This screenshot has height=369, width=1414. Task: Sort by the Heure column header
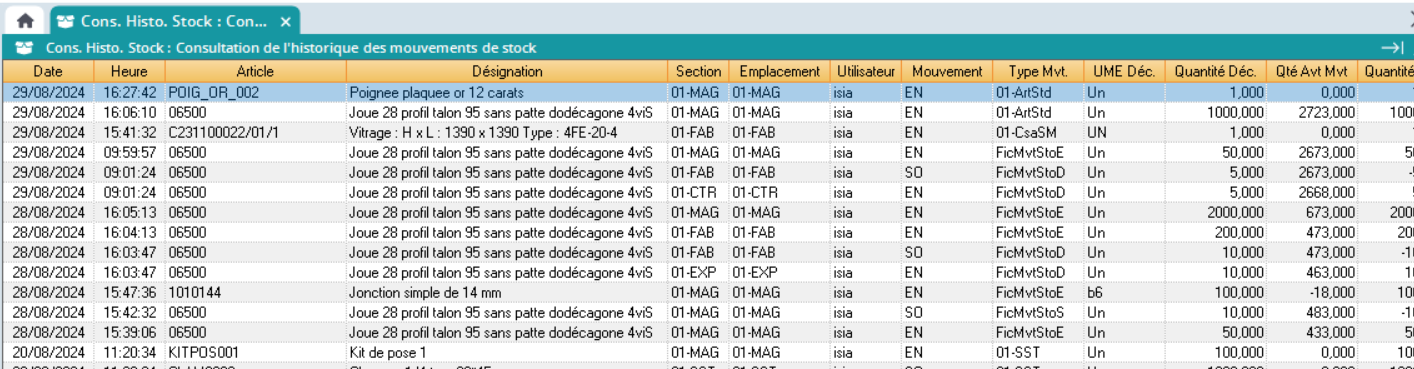tap(130, 72)
